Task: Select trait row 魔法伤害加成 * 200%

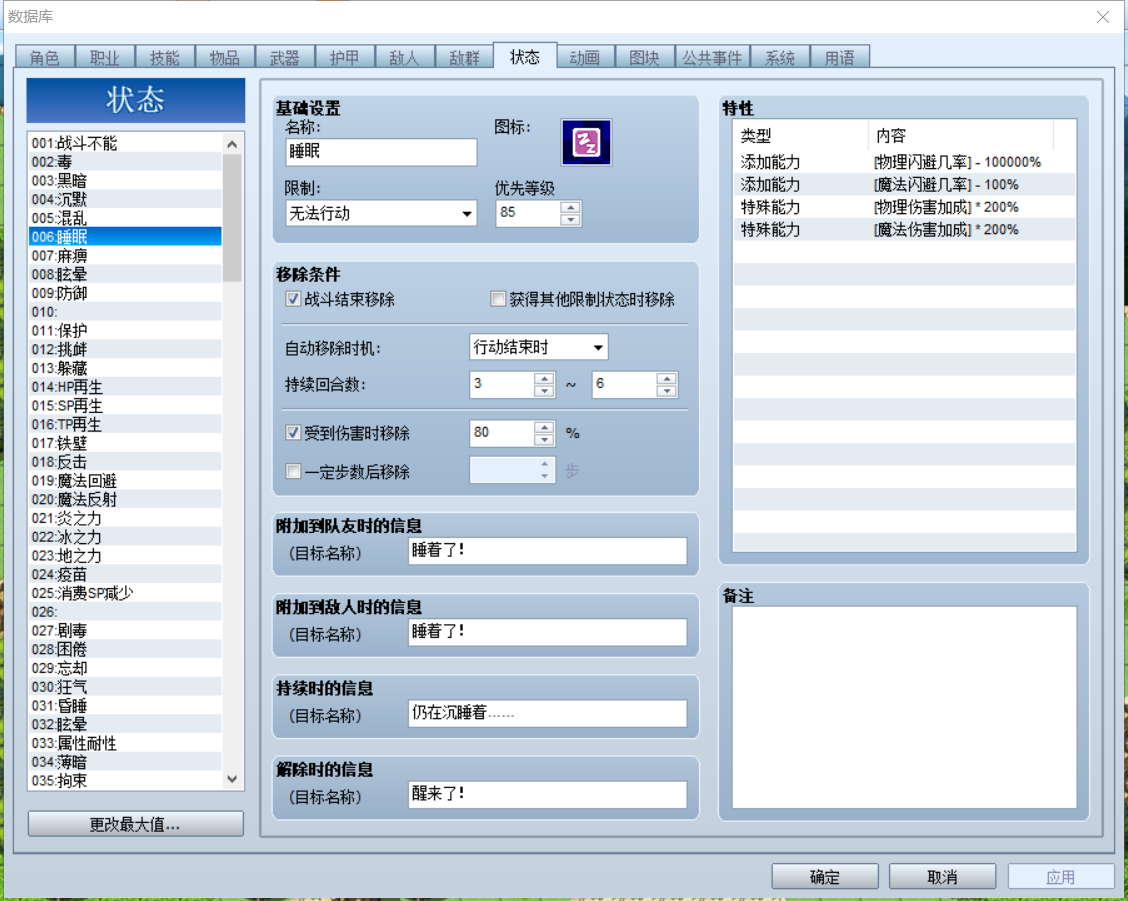Action: pos(904,229)
